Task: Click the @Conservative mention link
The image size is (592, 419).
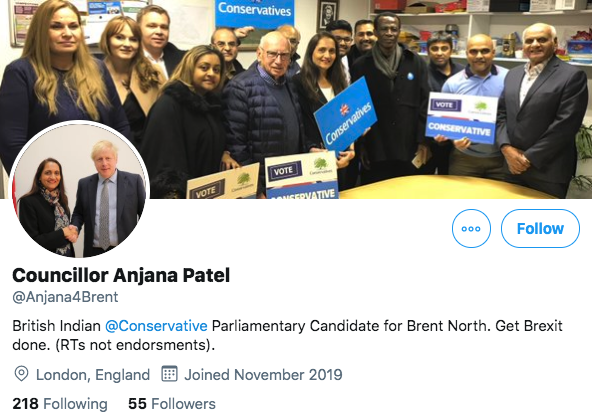Action: coord(156,325)
